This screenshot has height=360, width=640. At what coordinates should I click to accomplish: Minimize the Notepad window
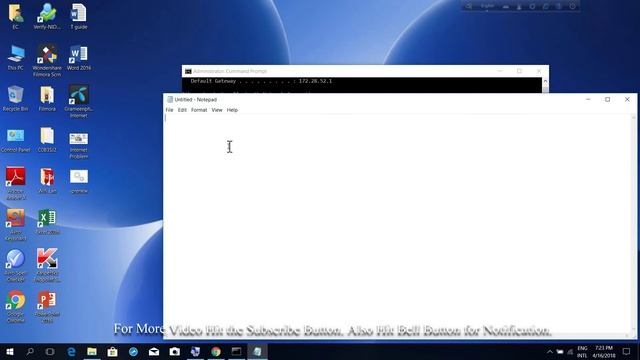pos(588,99)
